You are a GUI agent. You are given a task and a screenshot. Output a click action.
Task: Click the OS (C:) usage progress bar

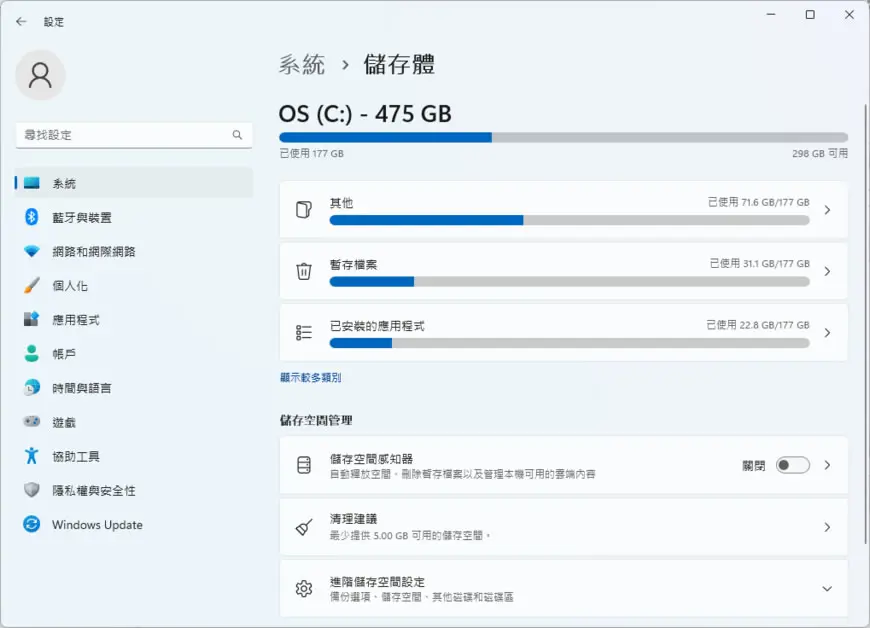563,138
